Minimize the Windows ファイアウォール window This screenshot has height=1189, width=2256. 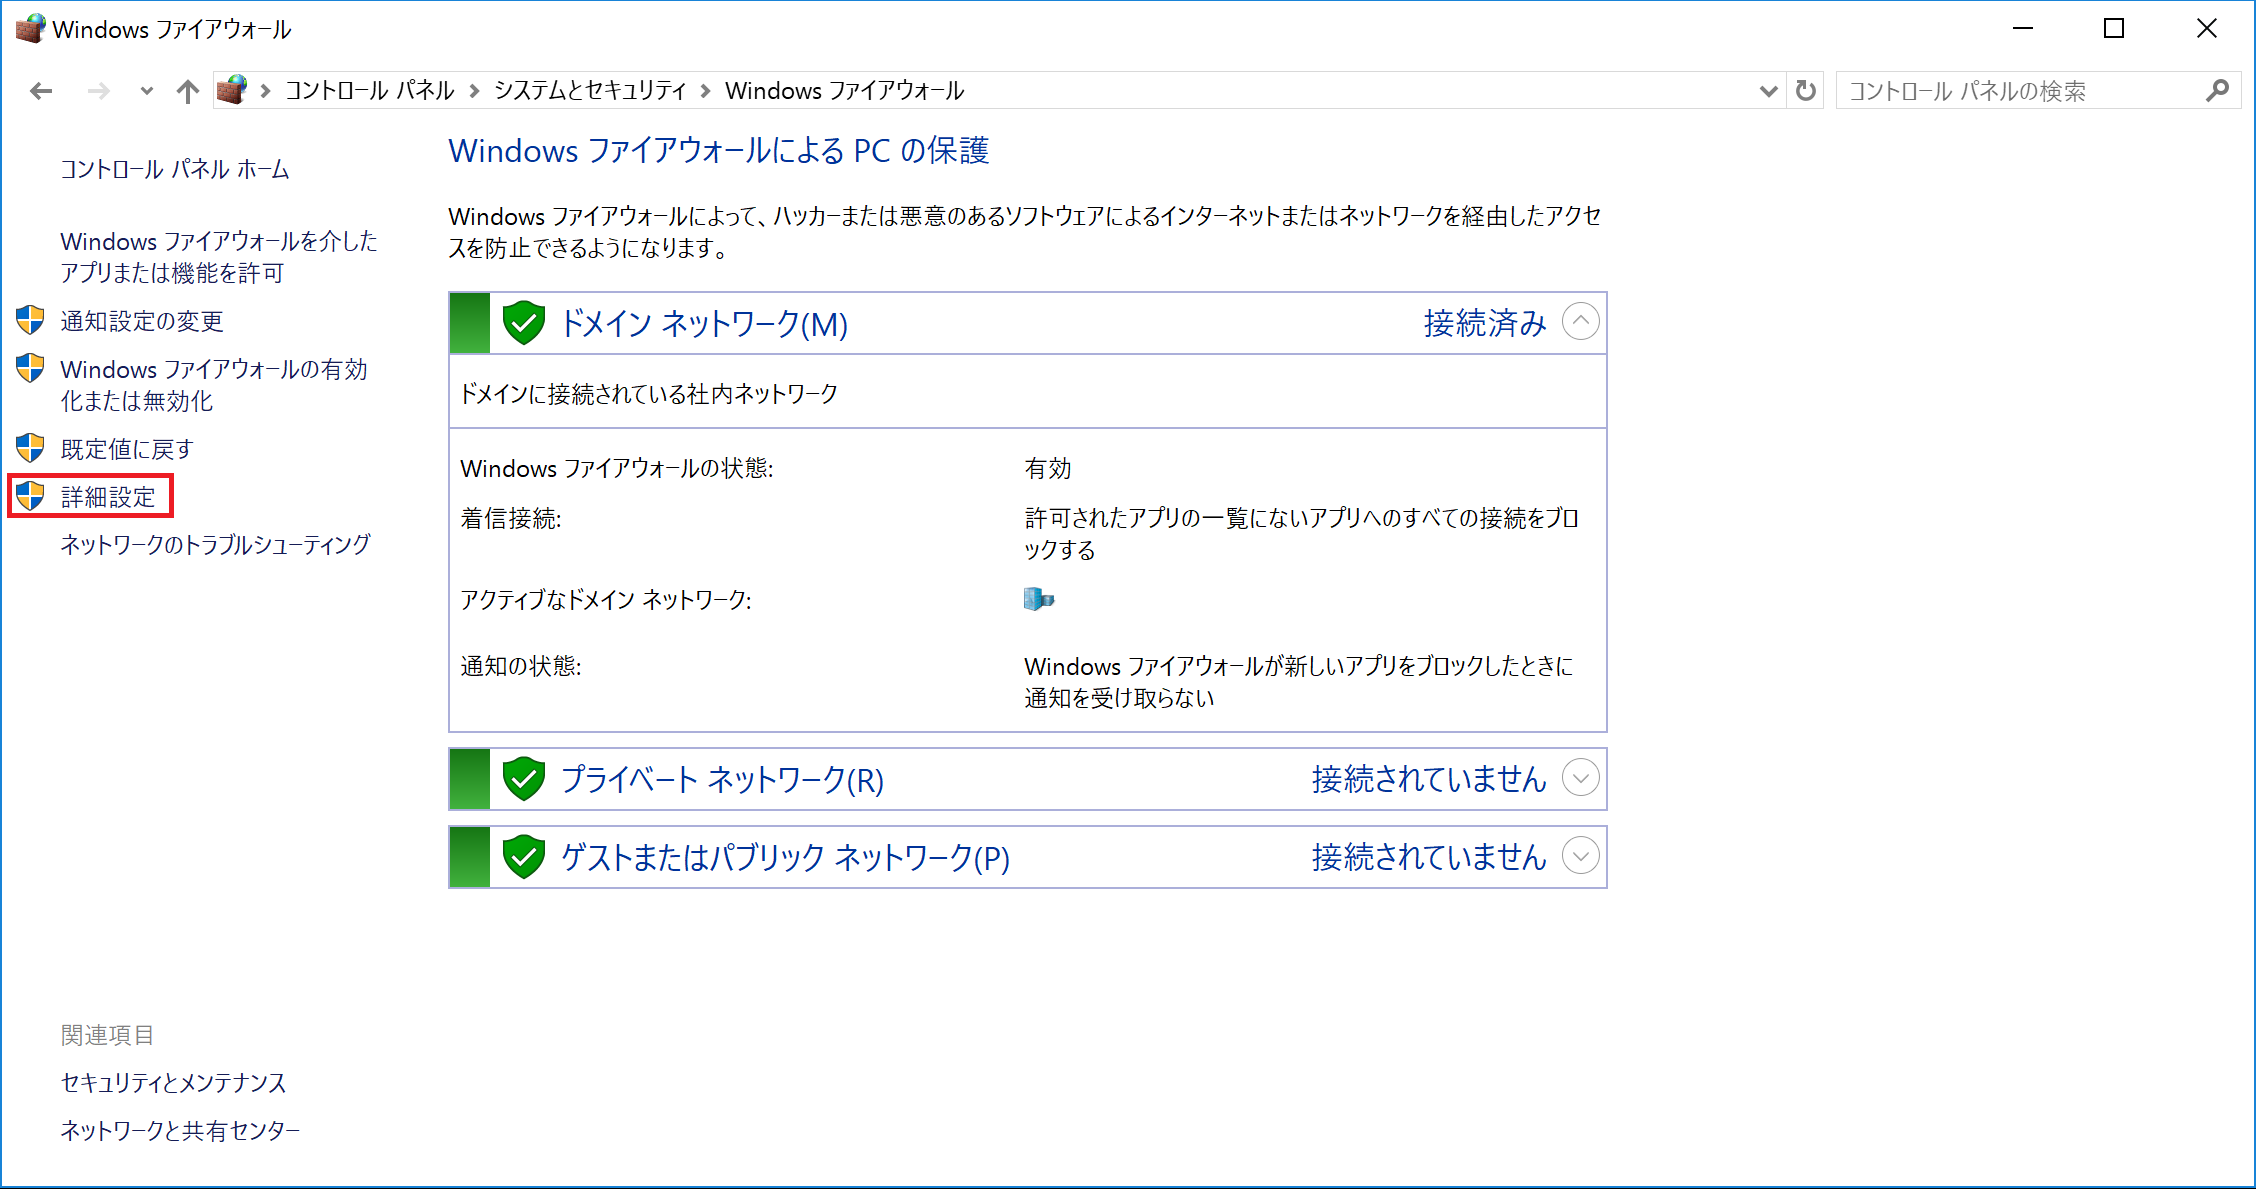pyautogui.click(x=2023, y=28)
